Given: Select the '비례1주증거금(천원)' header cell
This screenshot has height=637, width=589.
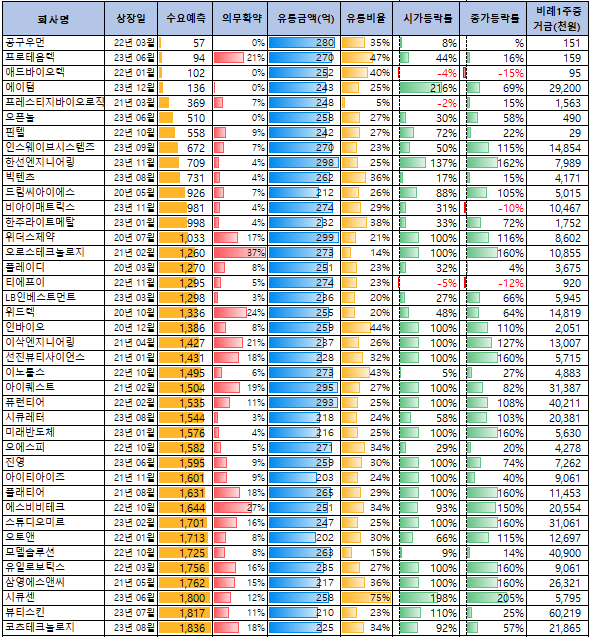Looking at the screenshot, I should tap(557, 19).
